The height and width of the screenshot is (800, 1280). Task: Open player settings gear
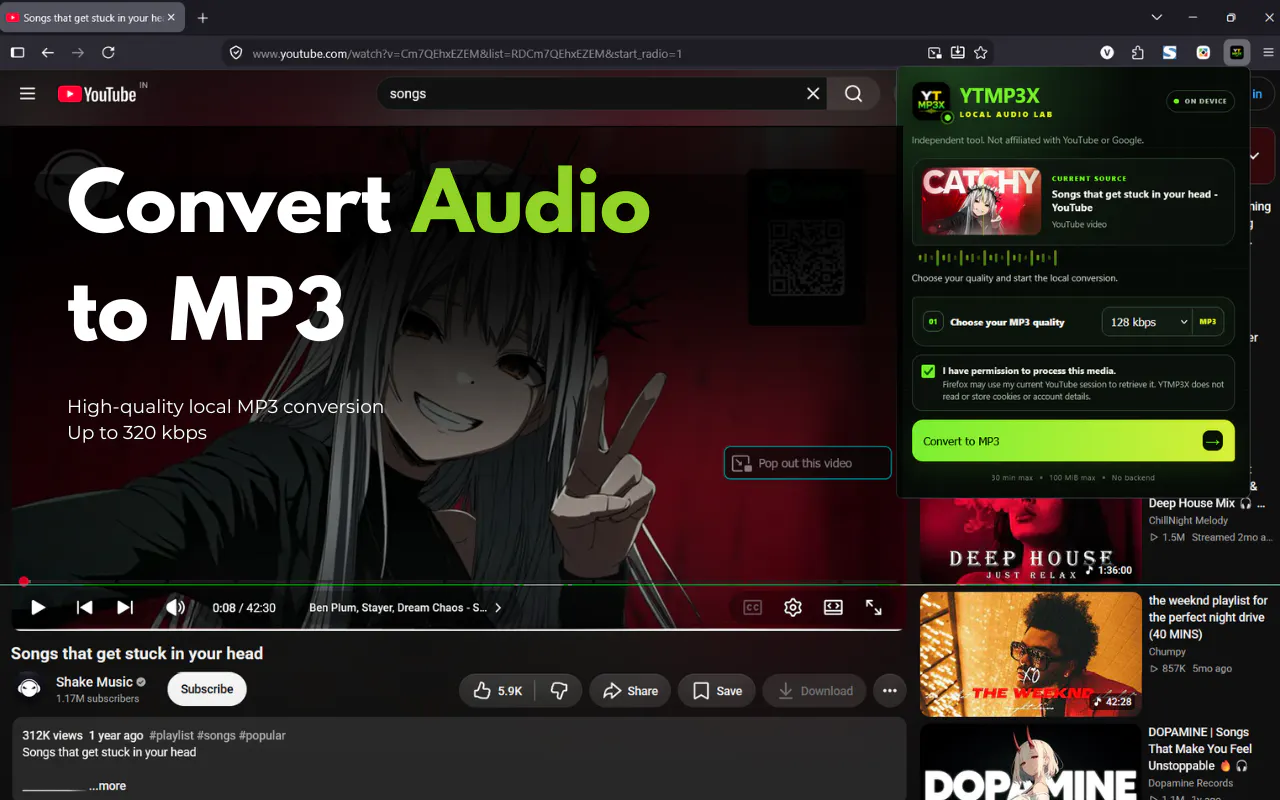tap(793, 607)
